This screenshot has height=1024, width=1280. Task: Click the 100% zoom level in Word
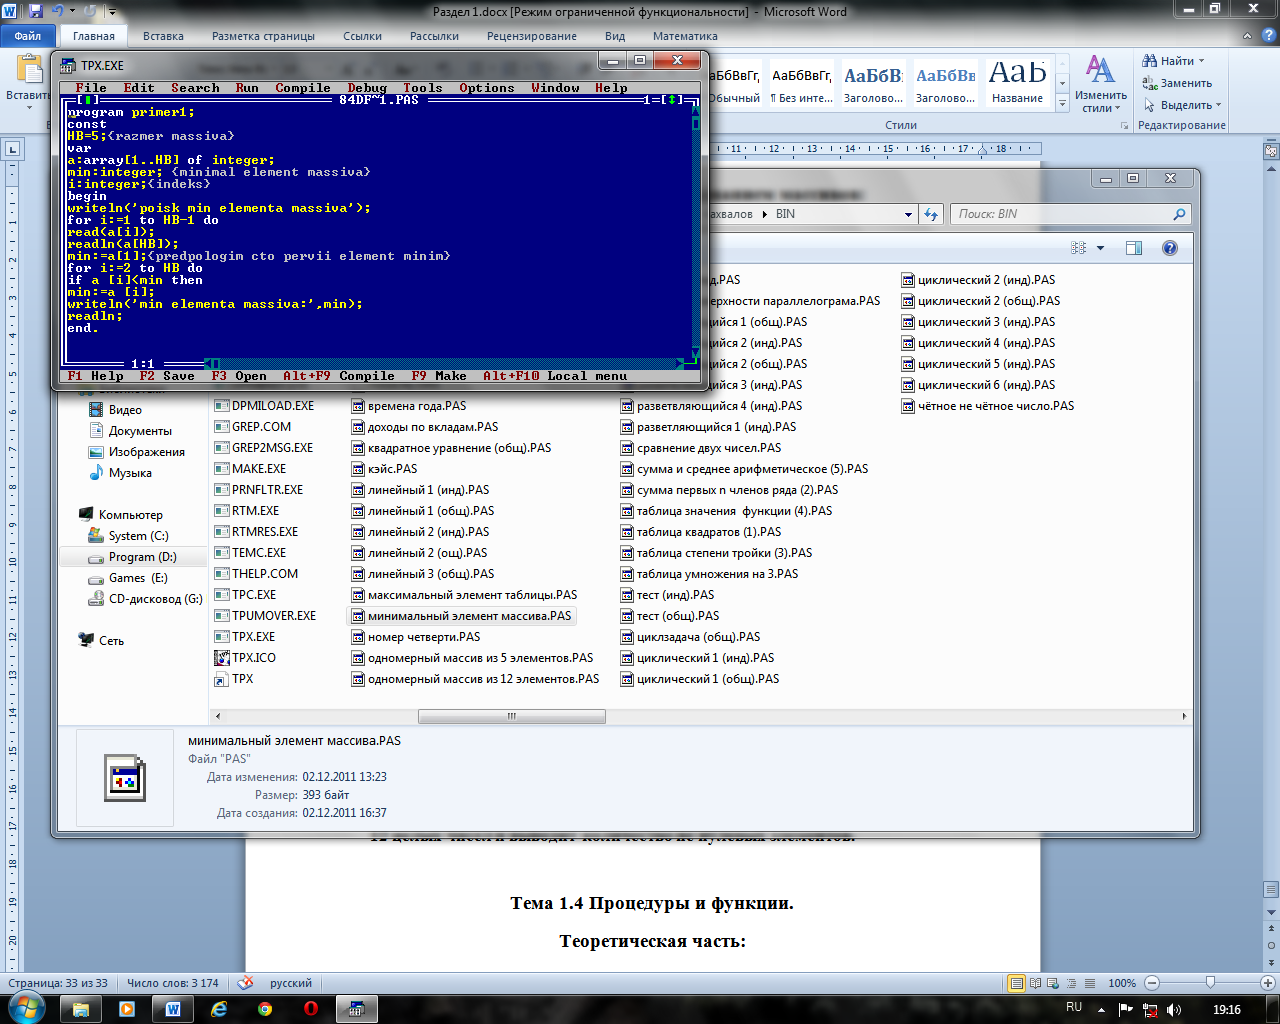coord(1122,983)
